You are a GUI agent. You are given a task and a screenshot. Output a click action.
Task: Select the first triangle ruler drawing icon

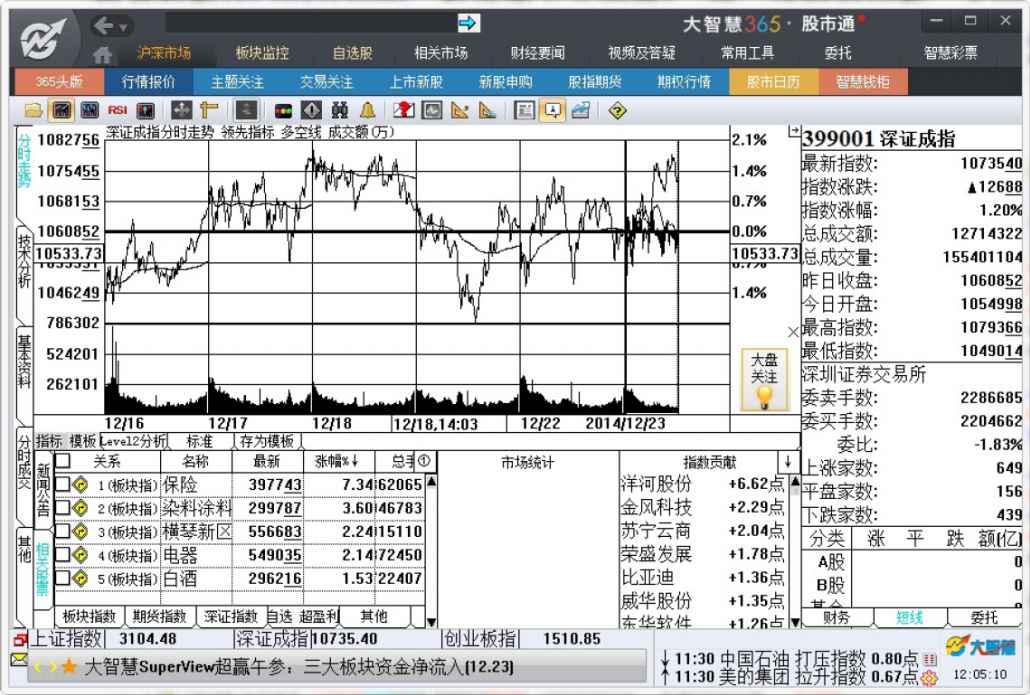click(460, 110)
